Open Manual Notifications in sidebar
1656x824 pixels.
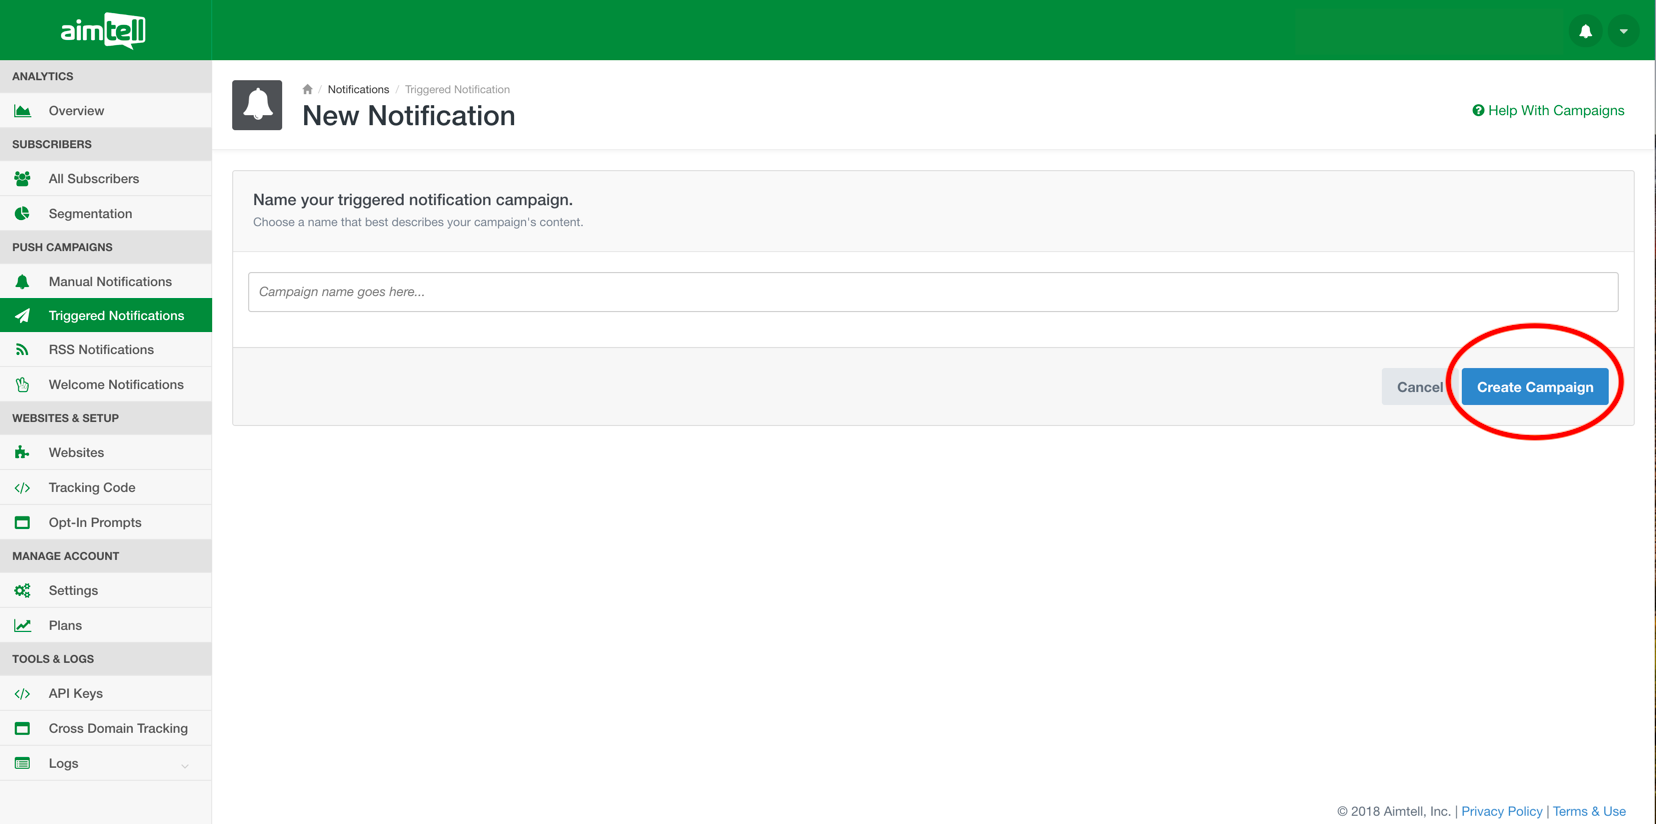click(x=110, y=282)
